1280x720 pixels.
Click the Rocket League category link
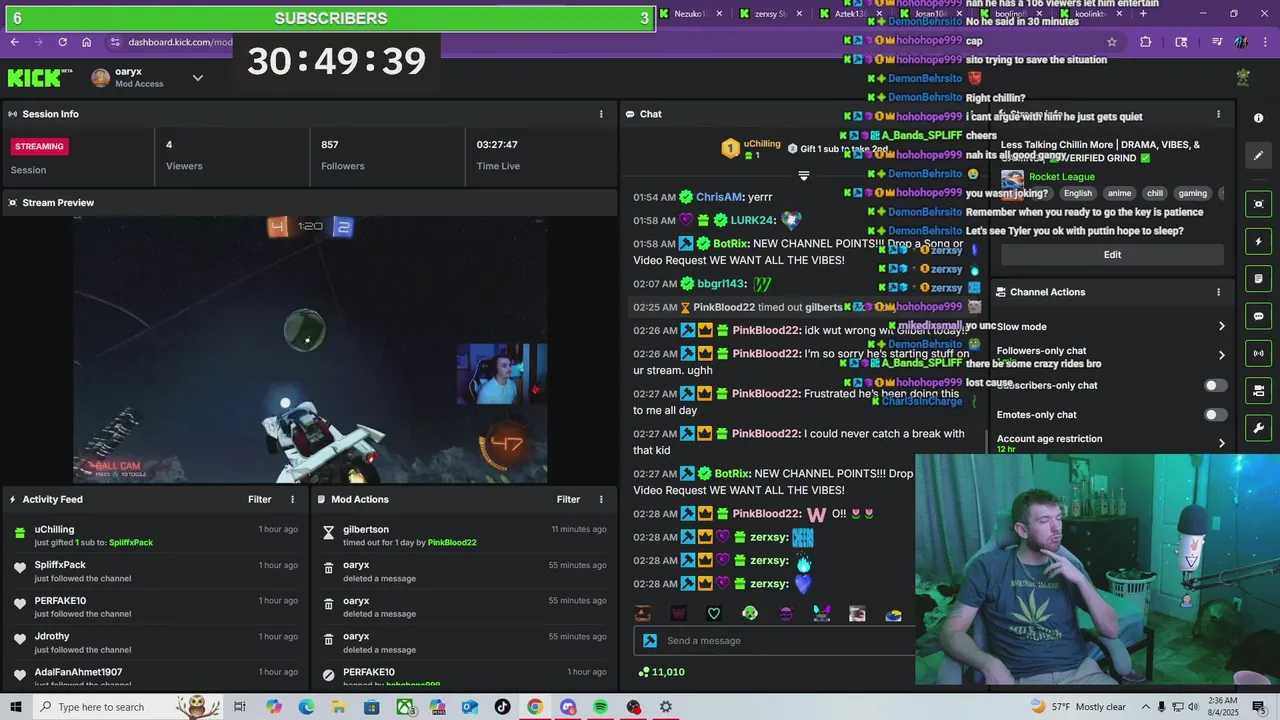(x=1062, y=177)
